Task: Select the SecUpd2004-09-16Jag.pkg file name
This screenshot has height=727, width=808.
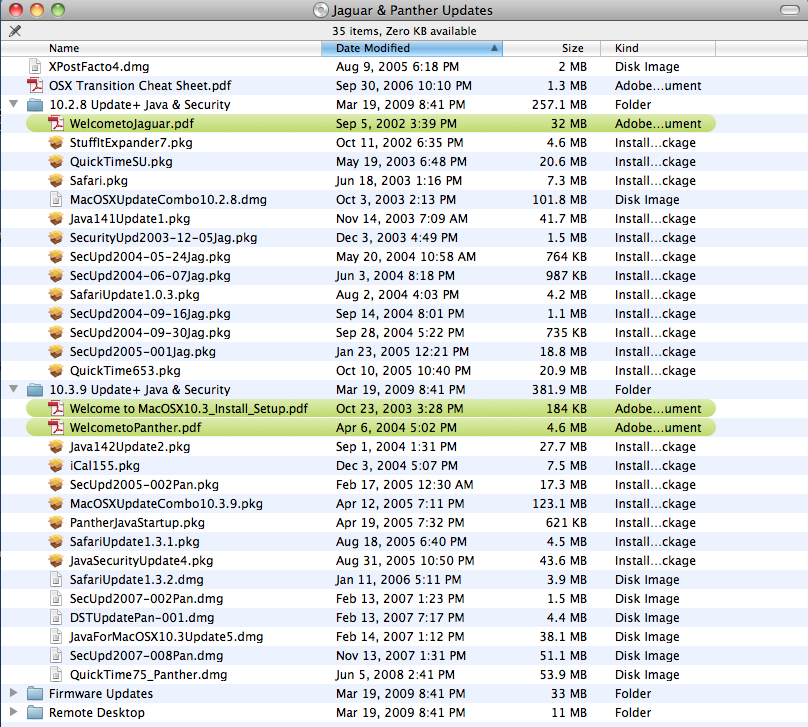Action: point(150,314)
